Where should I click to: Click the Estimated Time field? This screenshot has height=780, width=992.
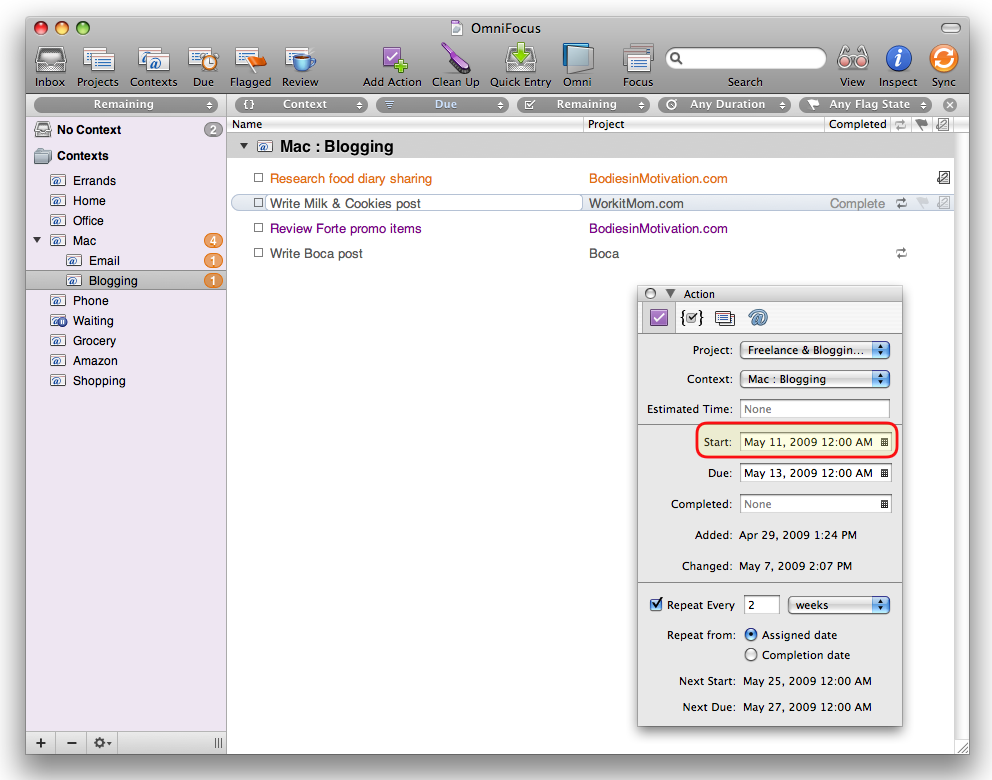pyautogui.click(x=814, y=409)
